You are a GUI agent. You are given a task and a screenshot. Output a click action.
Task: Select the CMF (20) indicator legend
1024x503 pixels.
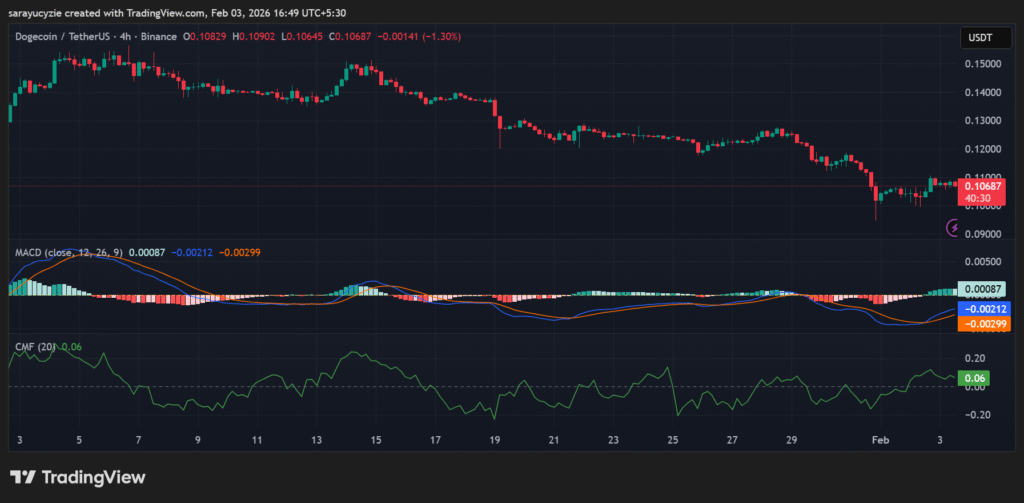(35, 347)
